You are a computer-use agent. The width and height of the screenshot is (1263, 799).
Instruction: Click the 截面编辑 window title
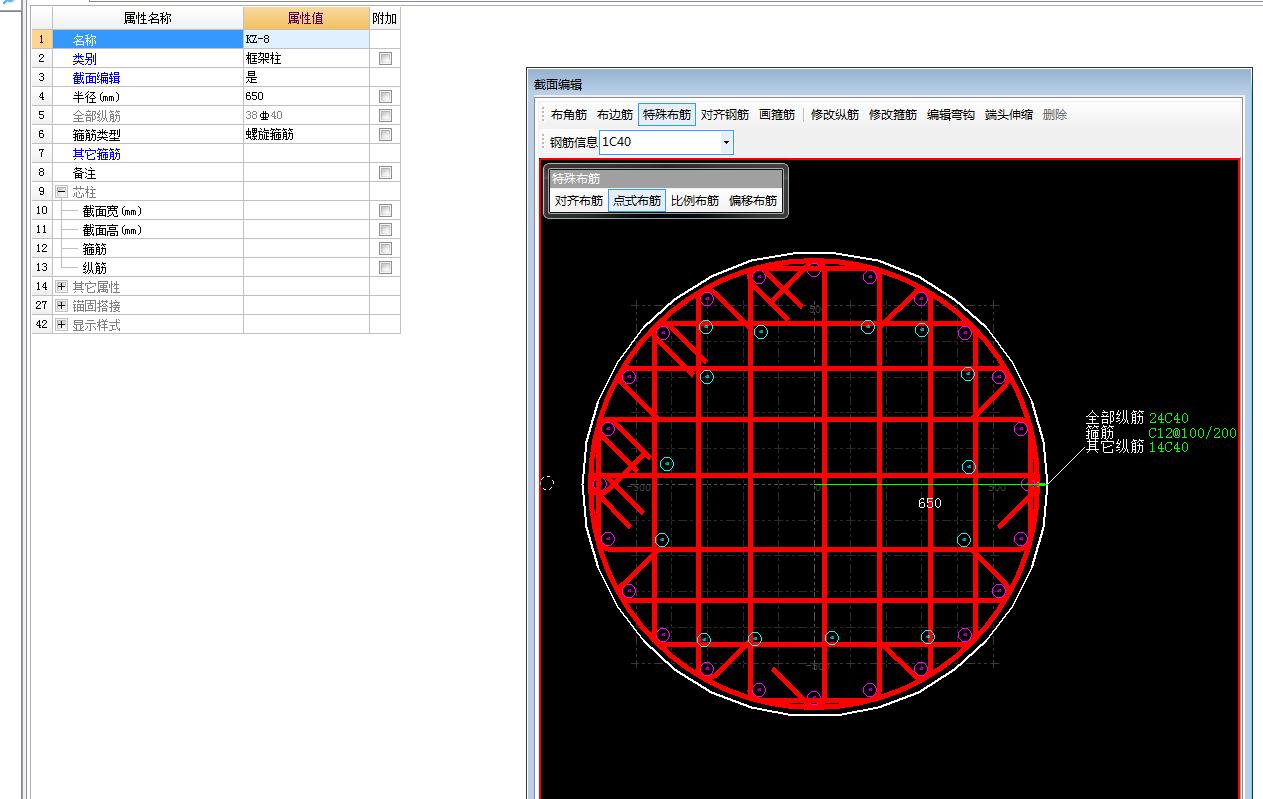click(x=558, y=85)
